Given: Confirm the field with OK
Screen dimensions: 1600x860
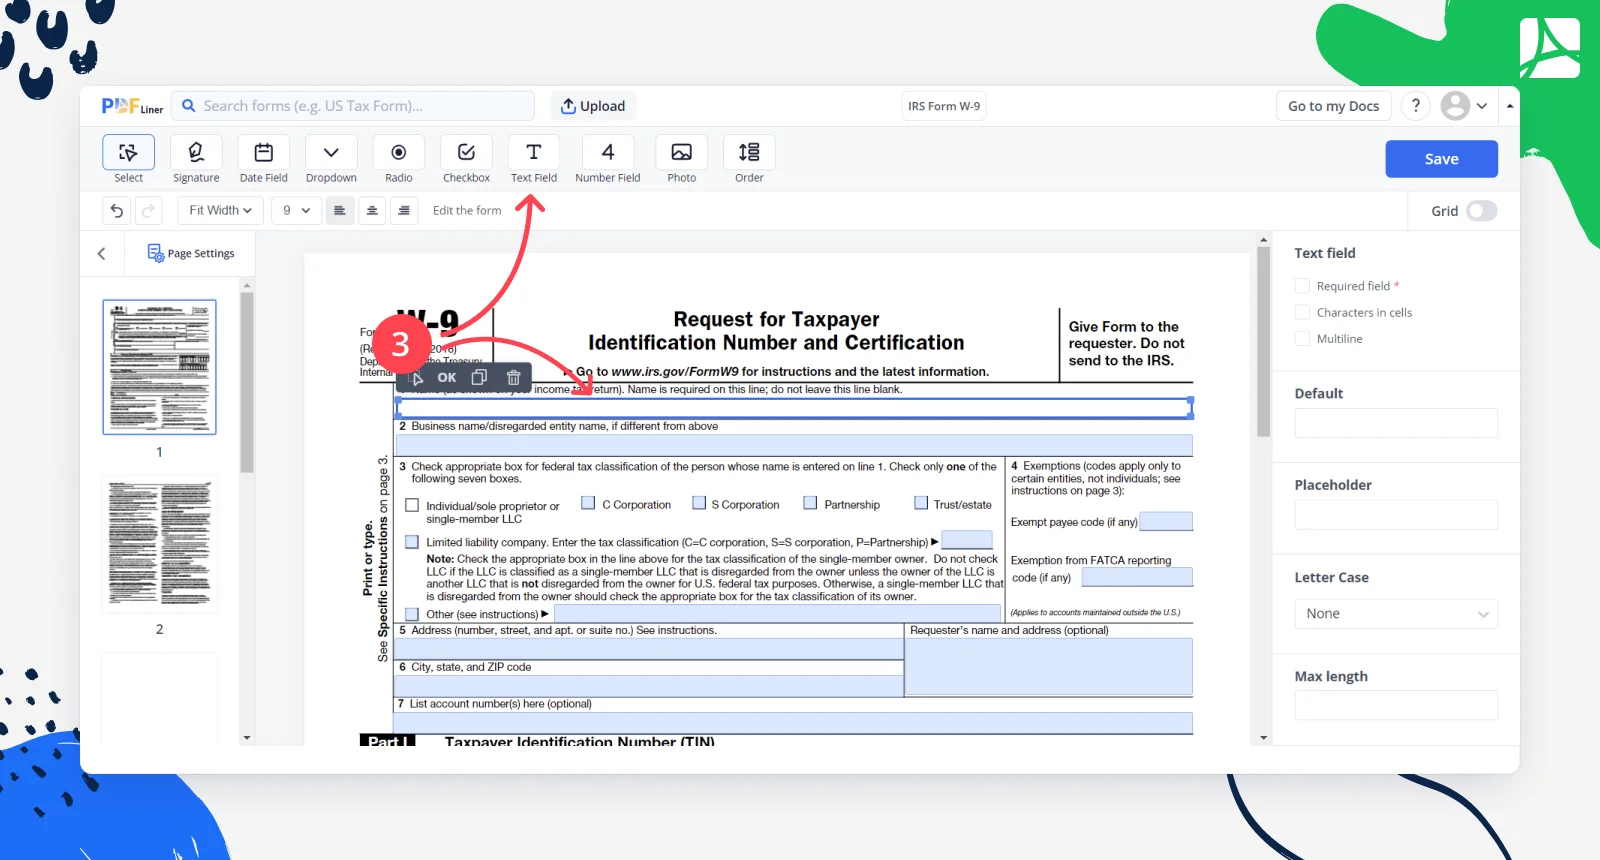Looking at the screenshot, I should point(447,377).
